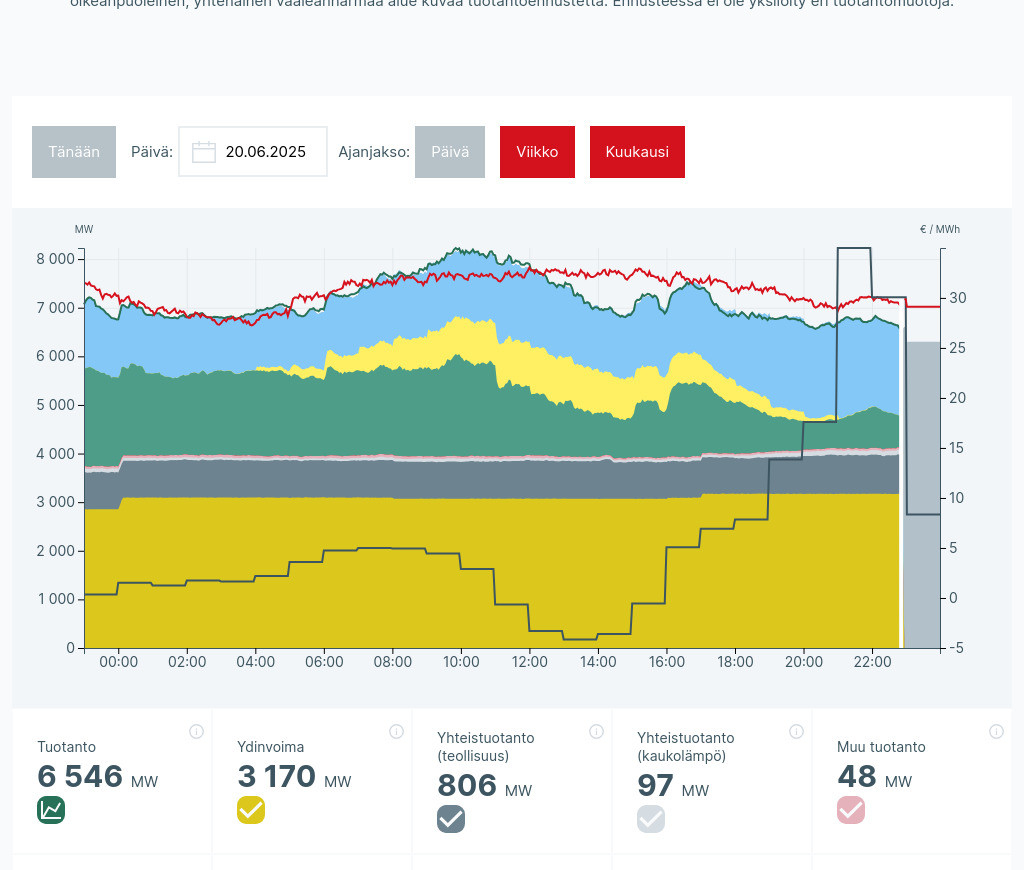This screenshot has height=870, width=1024.
Task: Click the calendar icon in date field
Action: click(204, 152)
